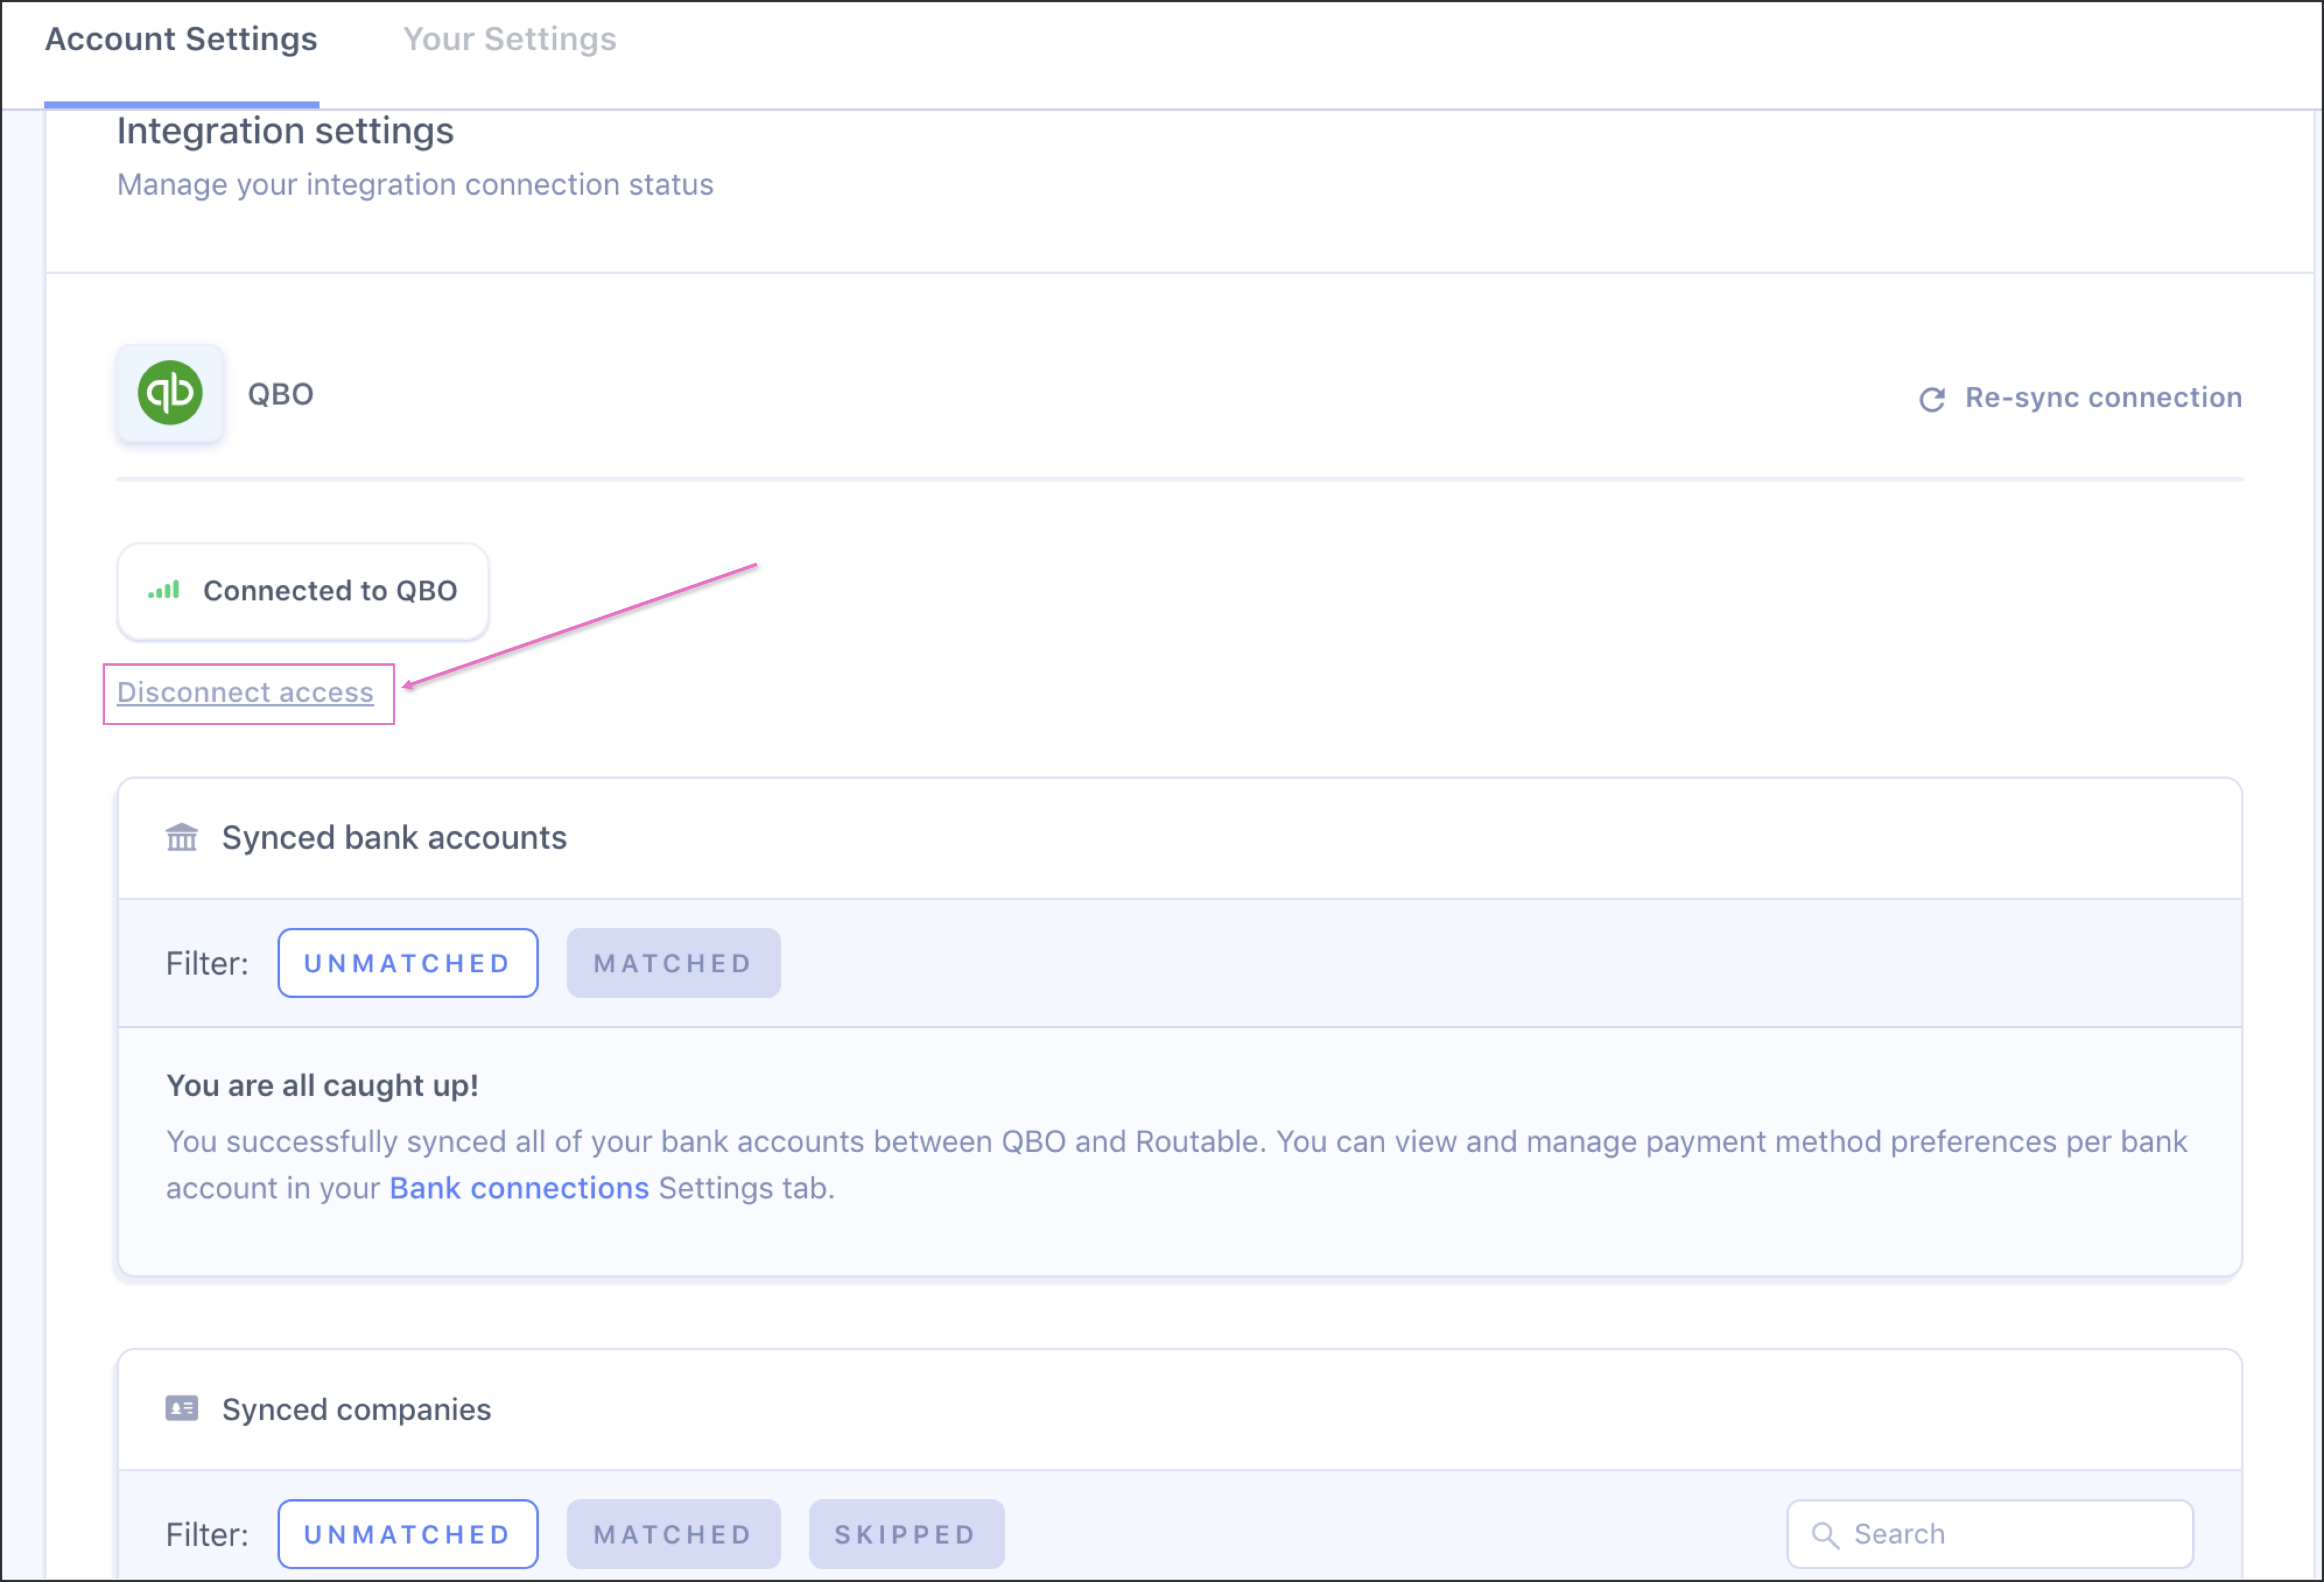Click the QBO integration name label
The width and height of the screenshot is (2324, 1582).
click(280, 394)
